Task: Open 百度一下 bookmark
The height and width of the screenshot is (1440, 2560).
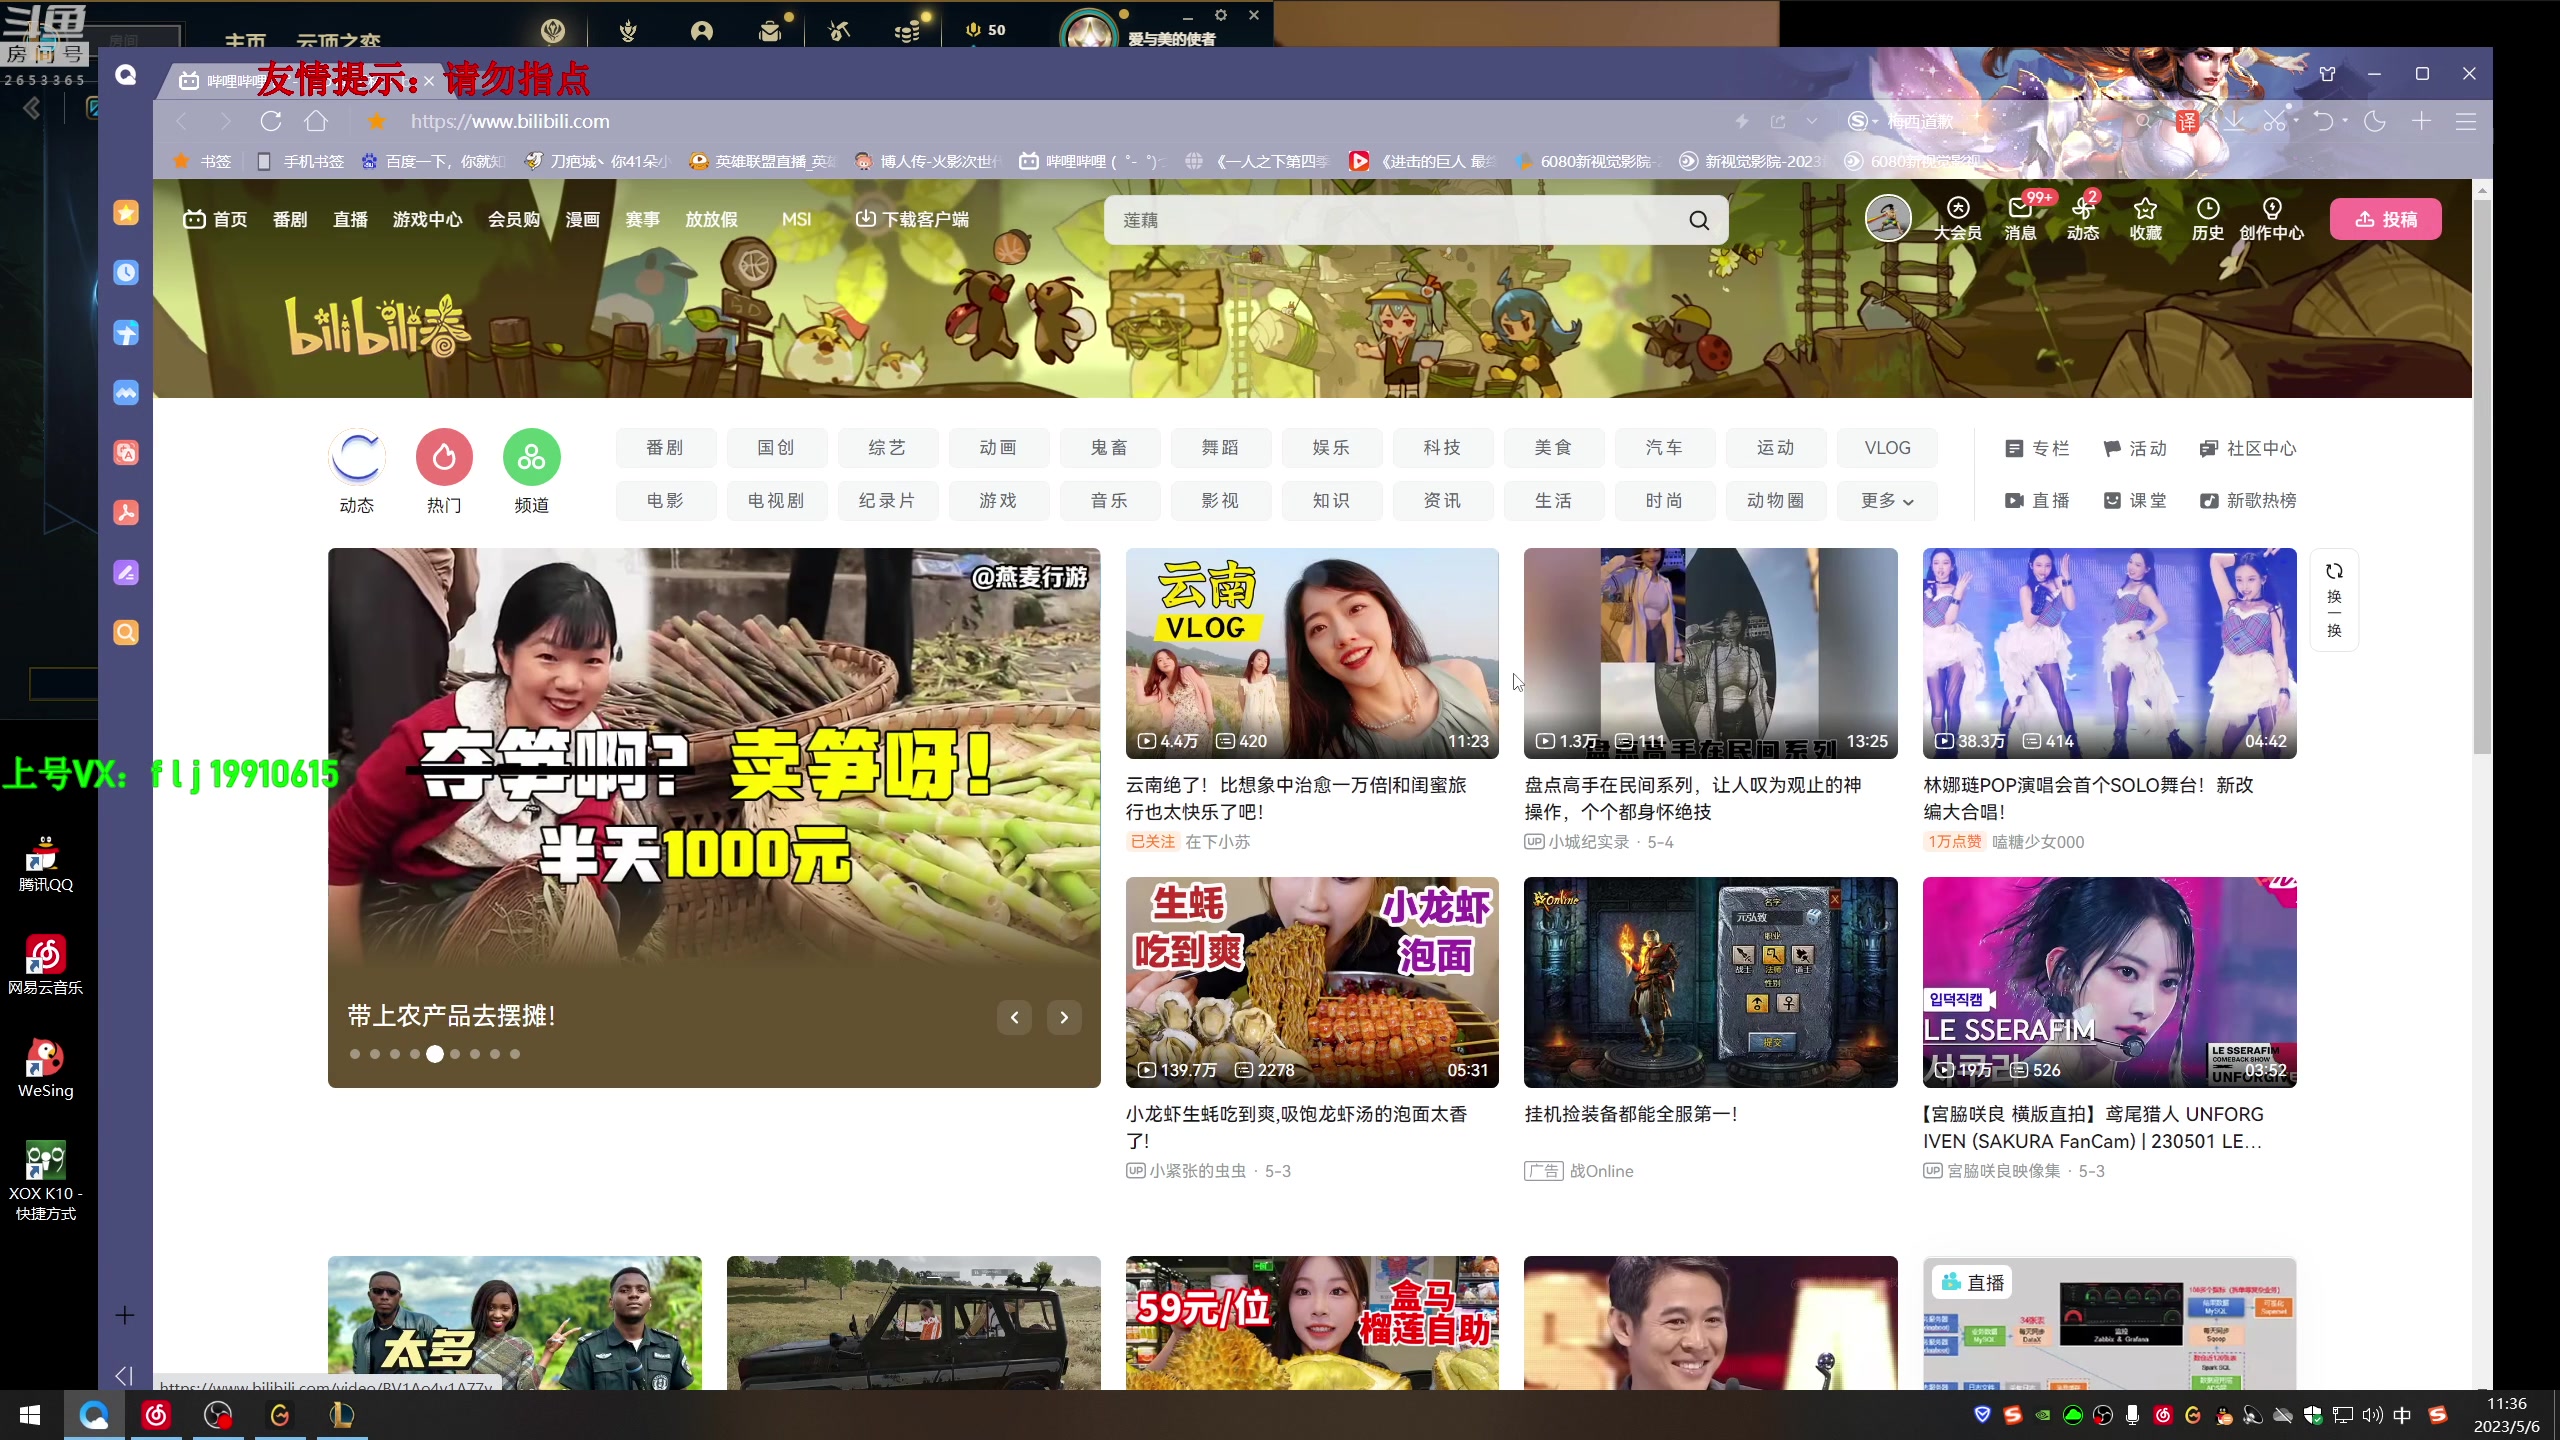Action: pos(433,161)
